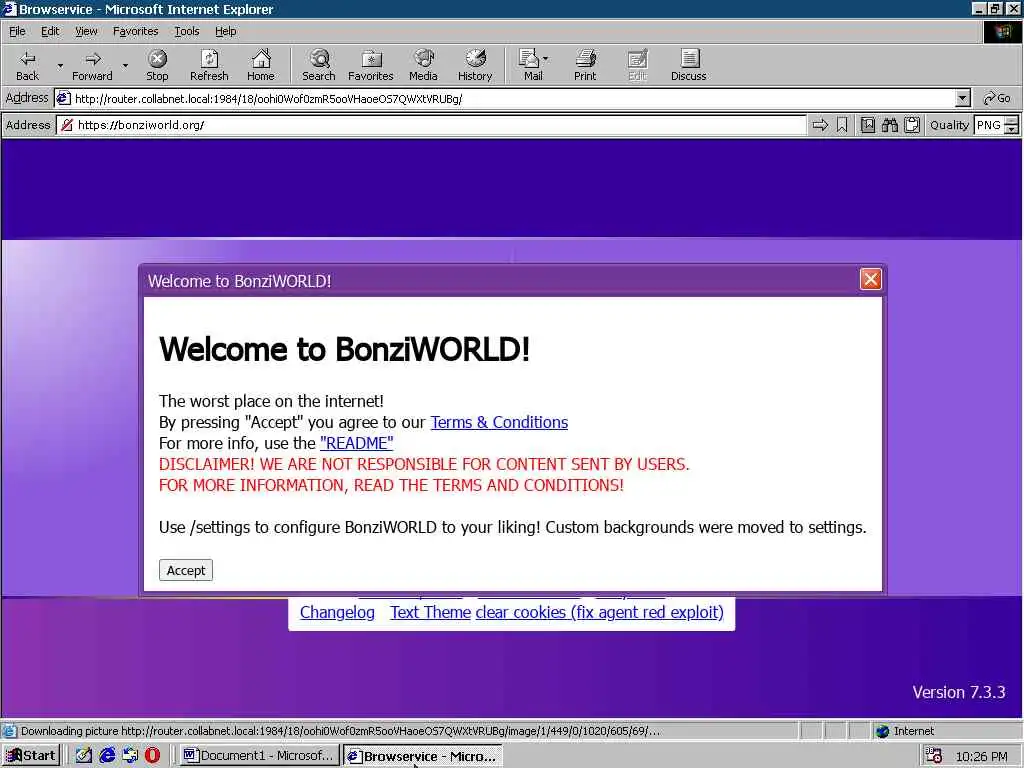Launch Internet Explorer from quick launch
This screenshot has height=768, width=1024.
pos(107,756)
